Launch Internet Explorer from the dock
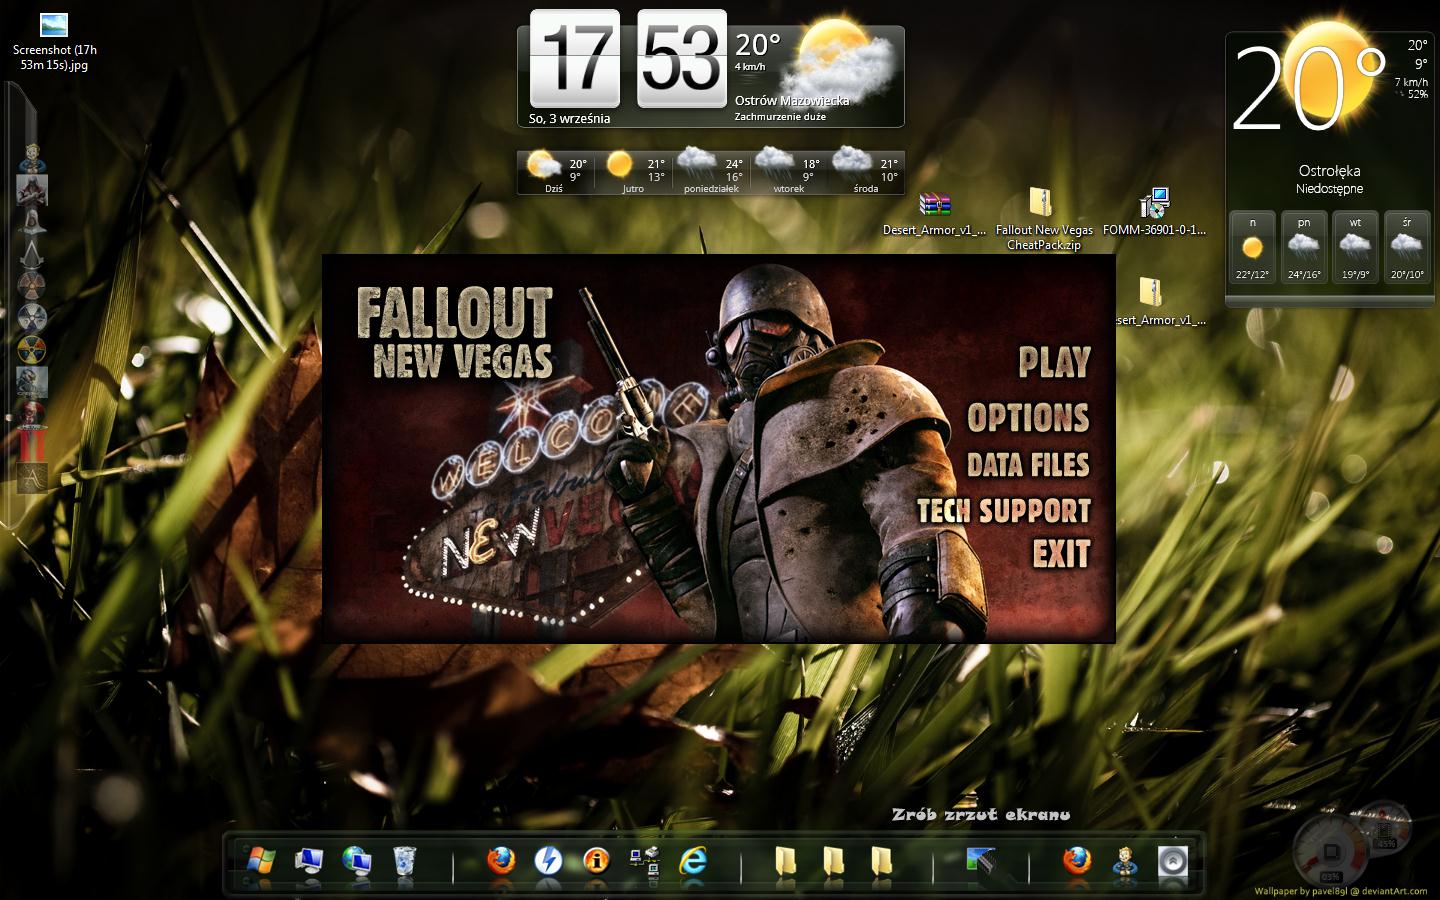Image resolution: width=1440 pixels, height=900 pixels. pos(692,860)
